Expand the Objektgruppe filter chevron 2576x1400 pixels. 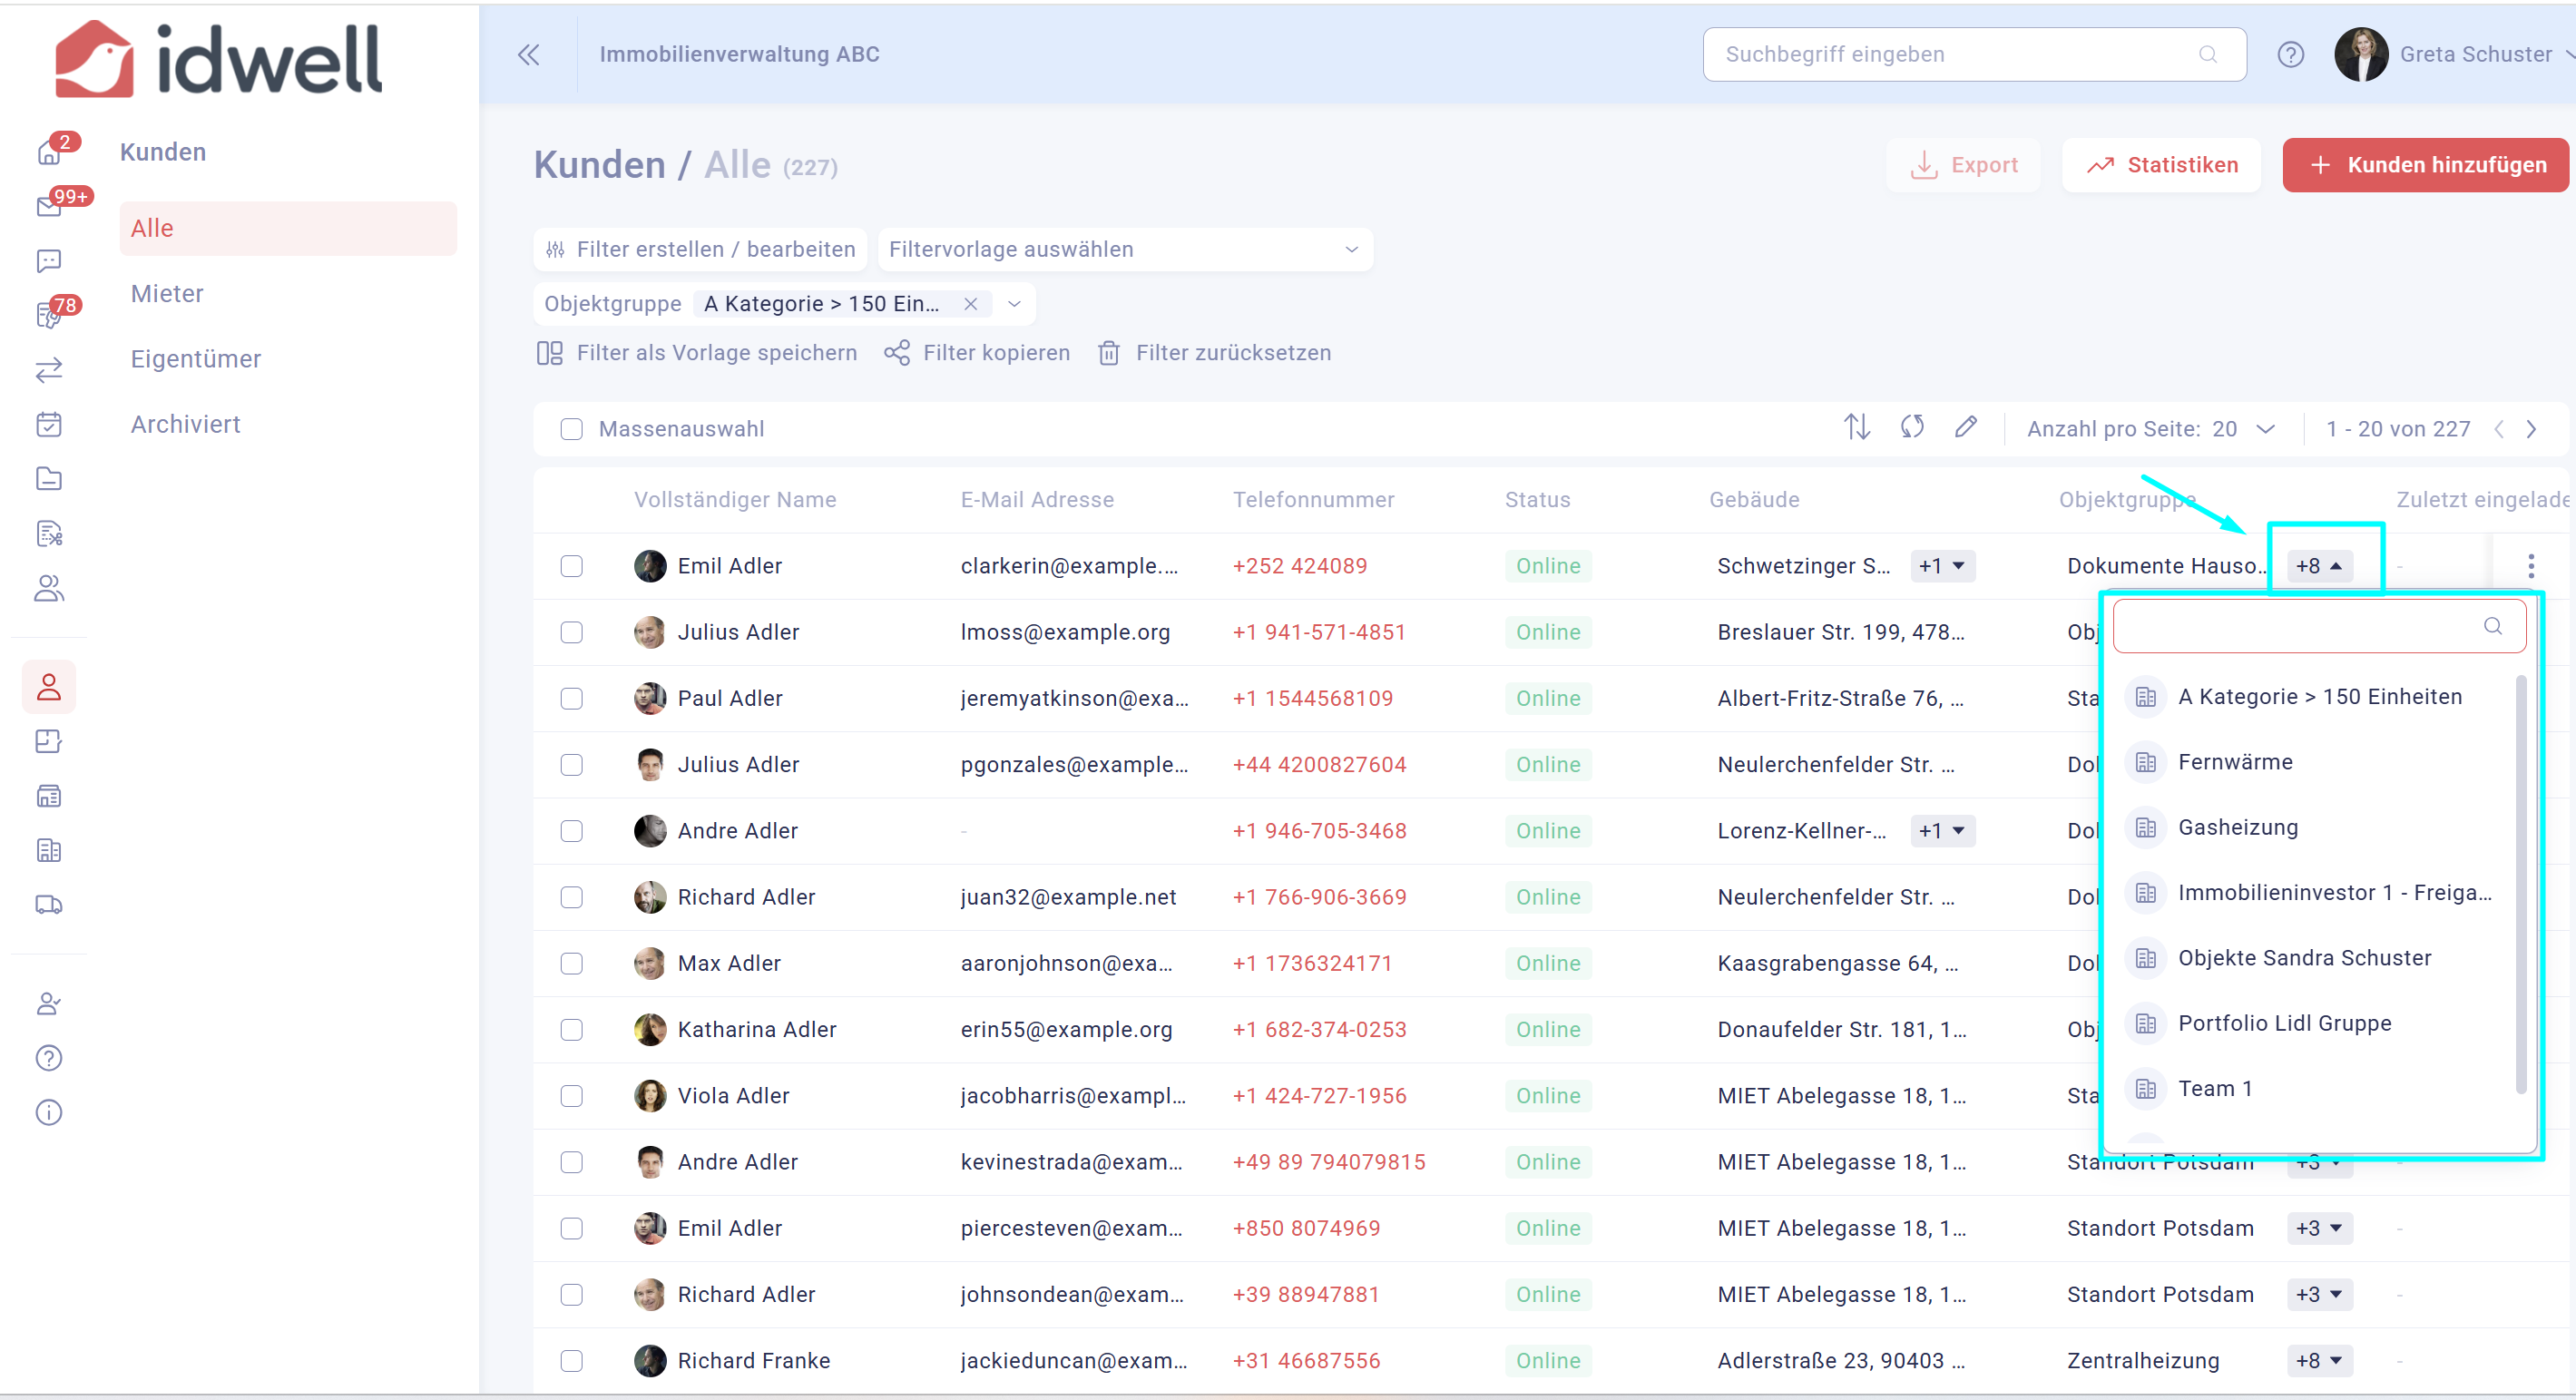click(x=1014, y=304)
